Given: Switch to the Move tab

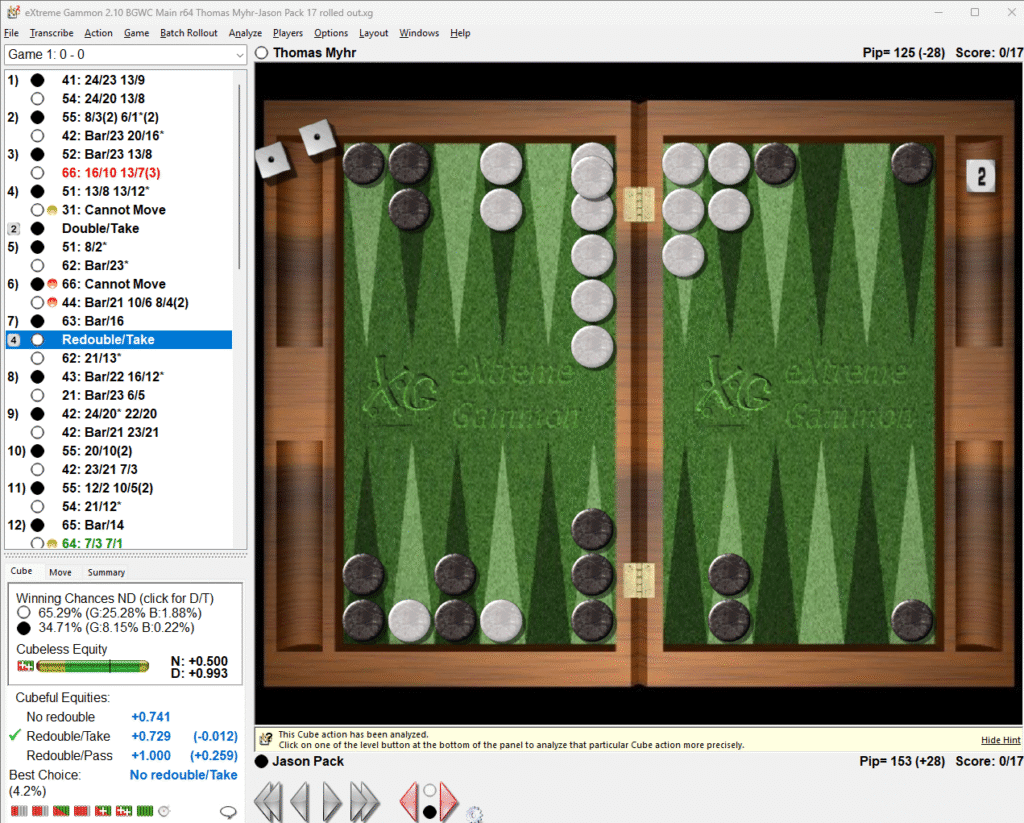Looking at the screenshot, I should pyautogui.click(x=60, y=572).
